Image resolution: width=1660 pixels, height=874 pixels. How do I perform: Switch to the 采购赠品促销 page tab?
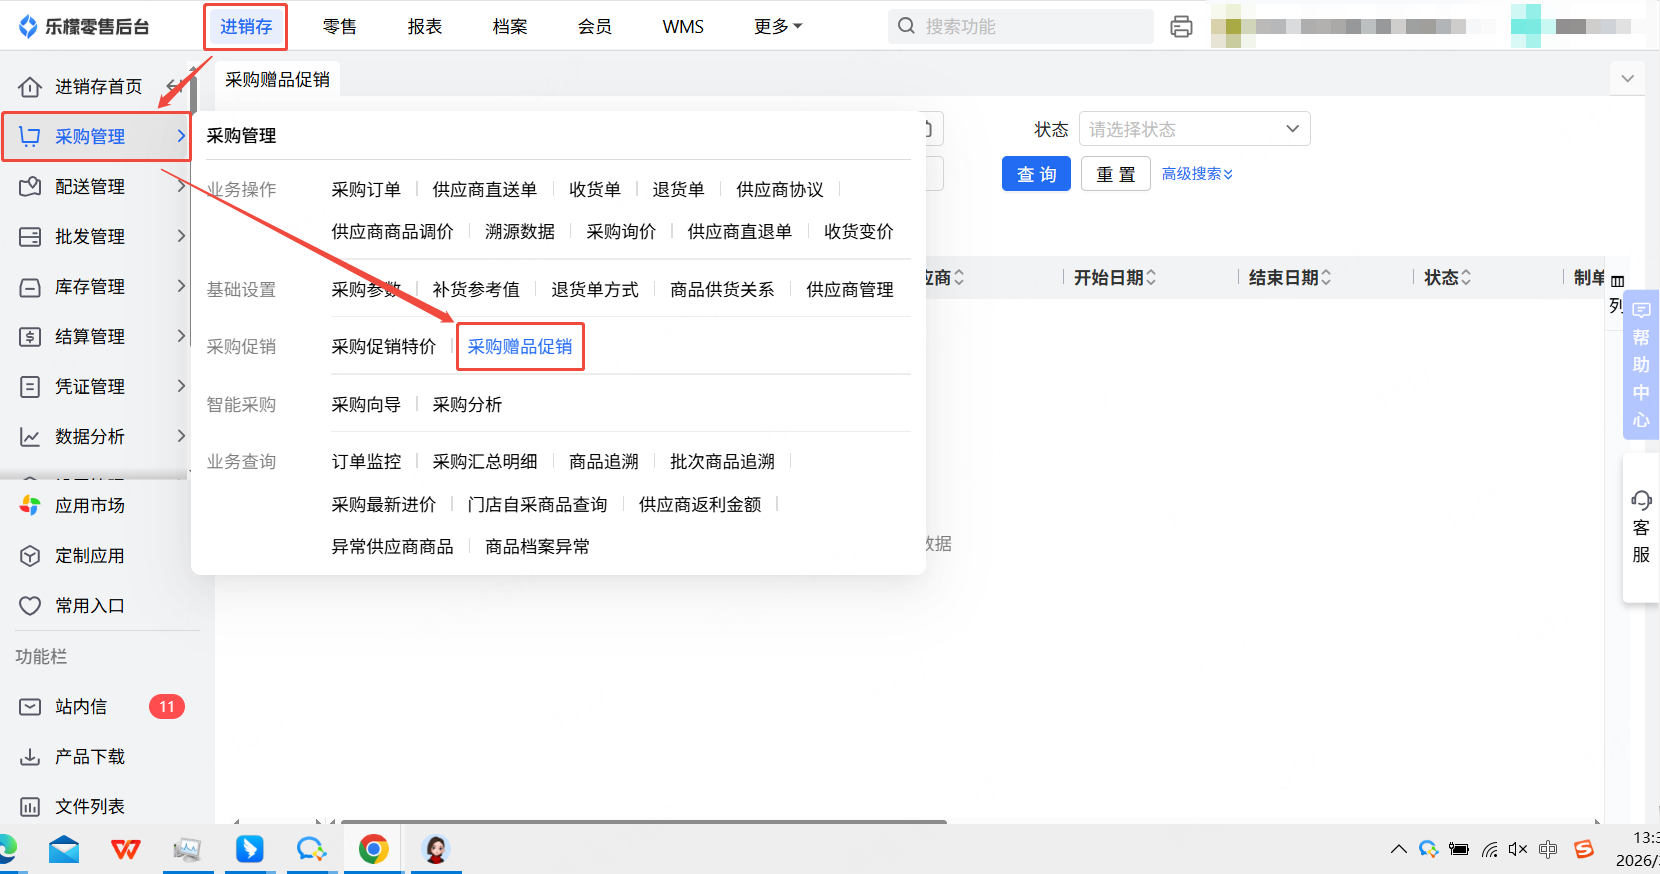[x=277, y=79]
